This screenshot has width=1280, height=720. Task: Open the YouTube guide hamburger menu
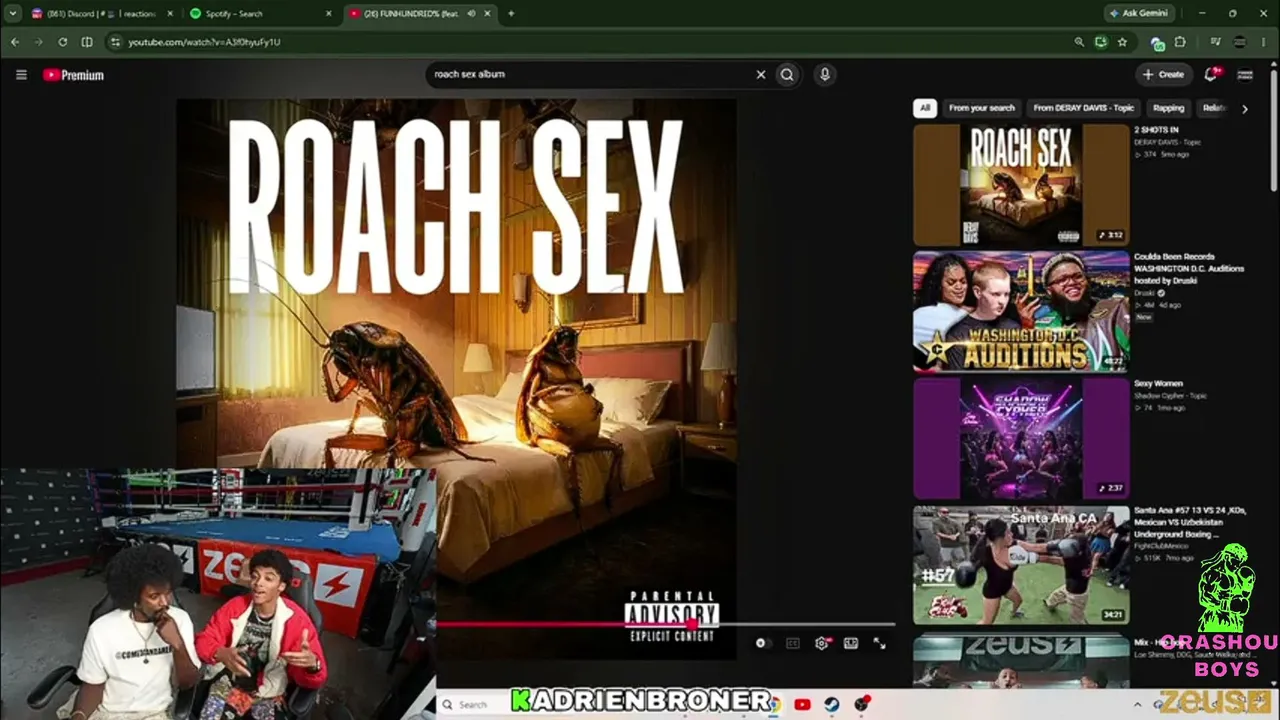click(21, 75)
